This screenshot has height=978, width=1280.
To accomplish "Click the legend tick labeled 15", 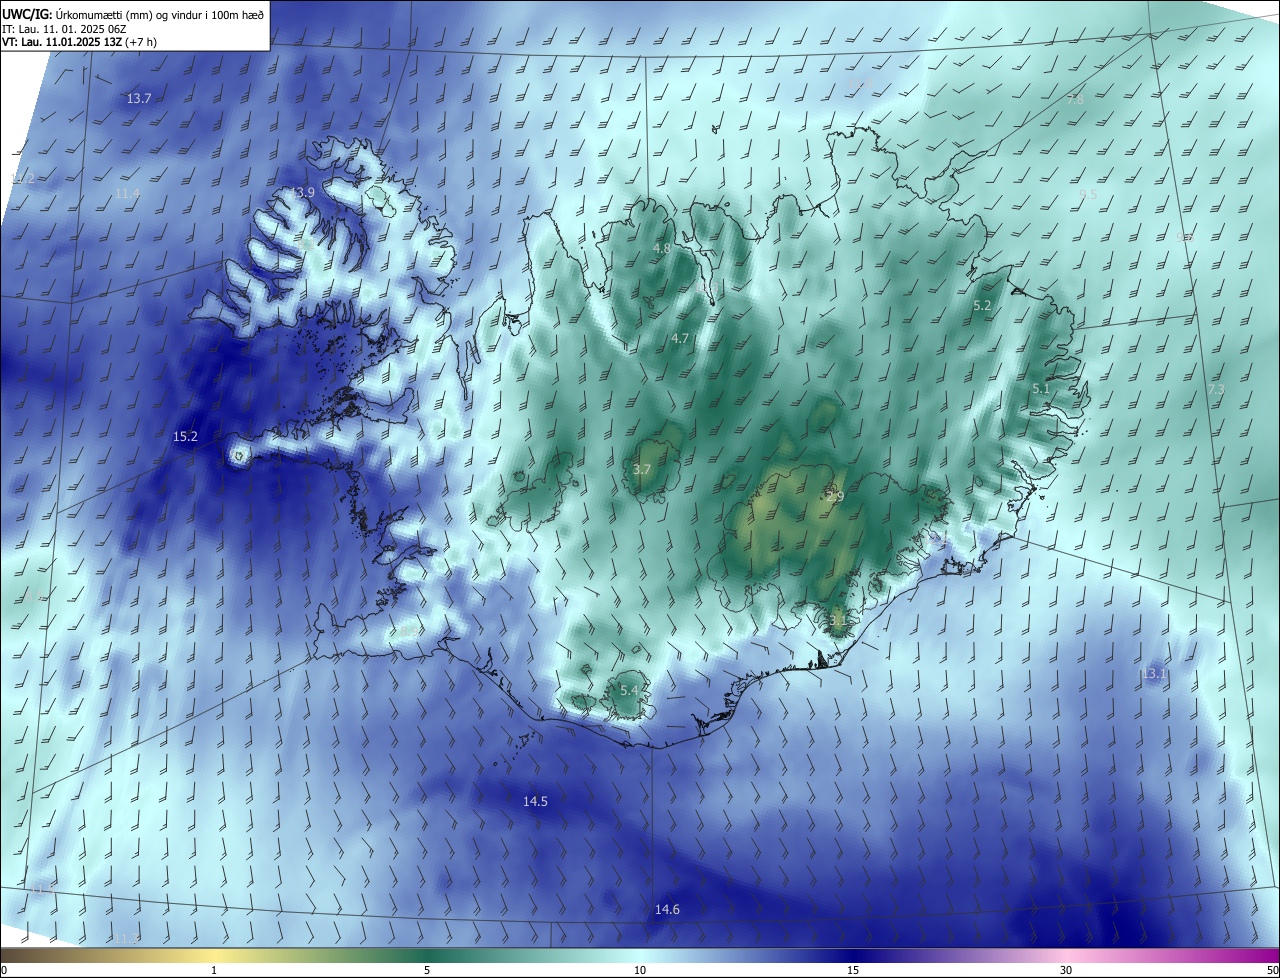I will pyautogui.click(x=853, y=971).
